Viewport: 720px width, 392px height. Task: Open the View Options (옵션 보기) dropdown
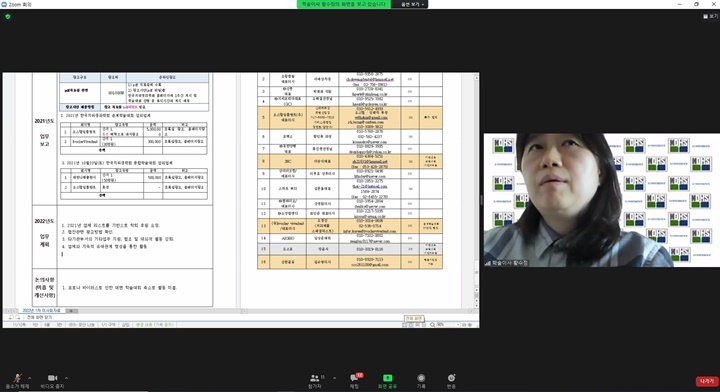pyautogui.click(x=412, y=4)
